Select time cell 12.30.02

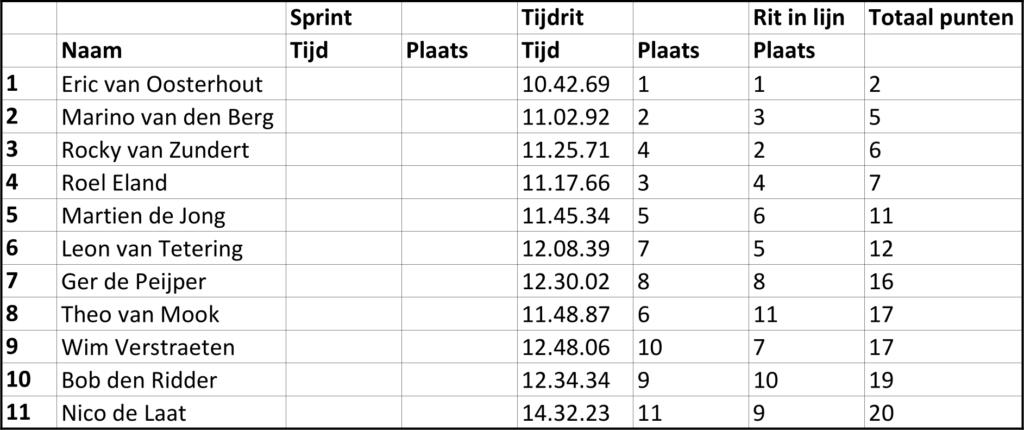click(x=566, y=281)
